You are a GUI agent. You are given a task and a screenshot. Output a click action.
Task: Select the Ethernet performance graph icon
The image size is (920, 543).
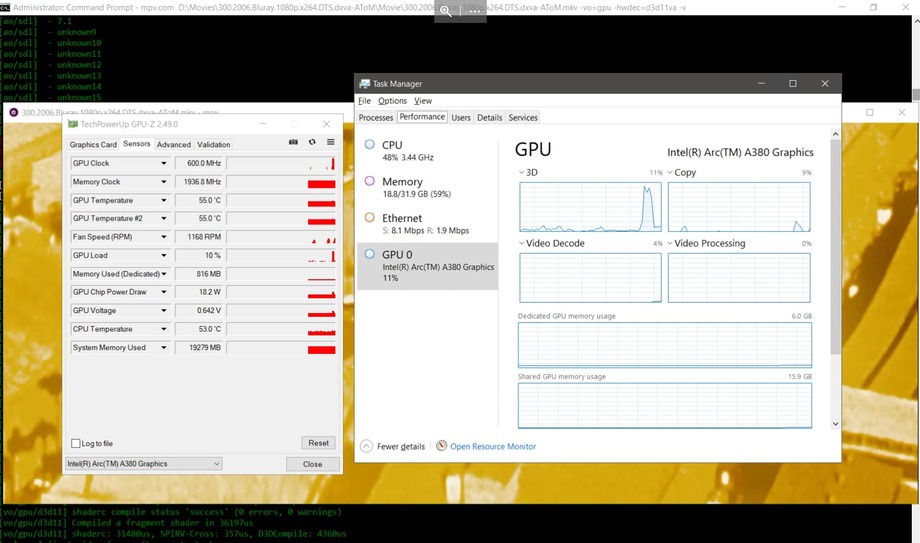point(370,218)
